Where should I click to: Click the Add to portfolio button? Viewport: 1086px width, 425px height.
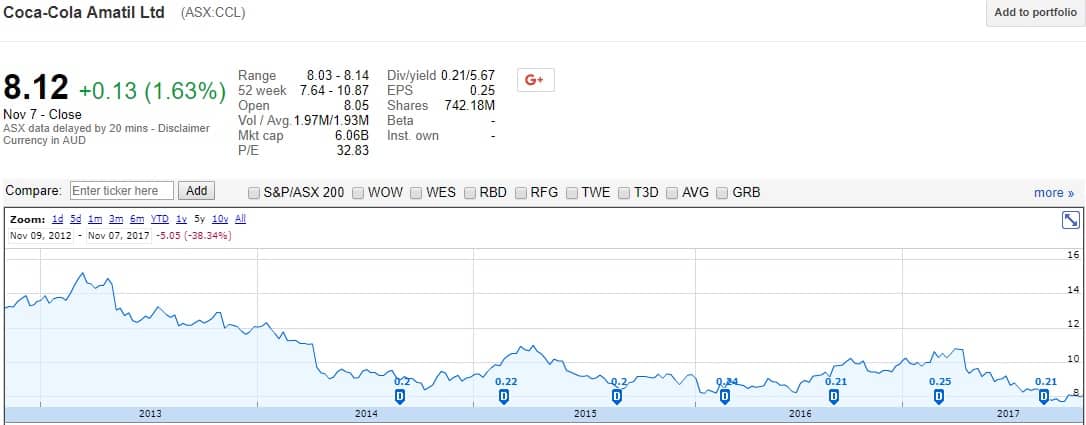coord(1035,13)
